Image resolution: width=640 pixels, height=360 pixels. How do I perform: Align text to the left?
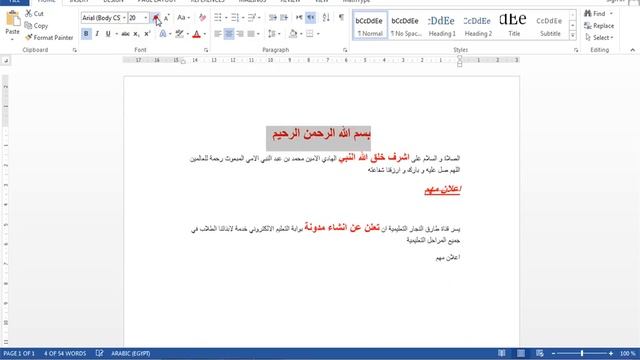point(218,34)
